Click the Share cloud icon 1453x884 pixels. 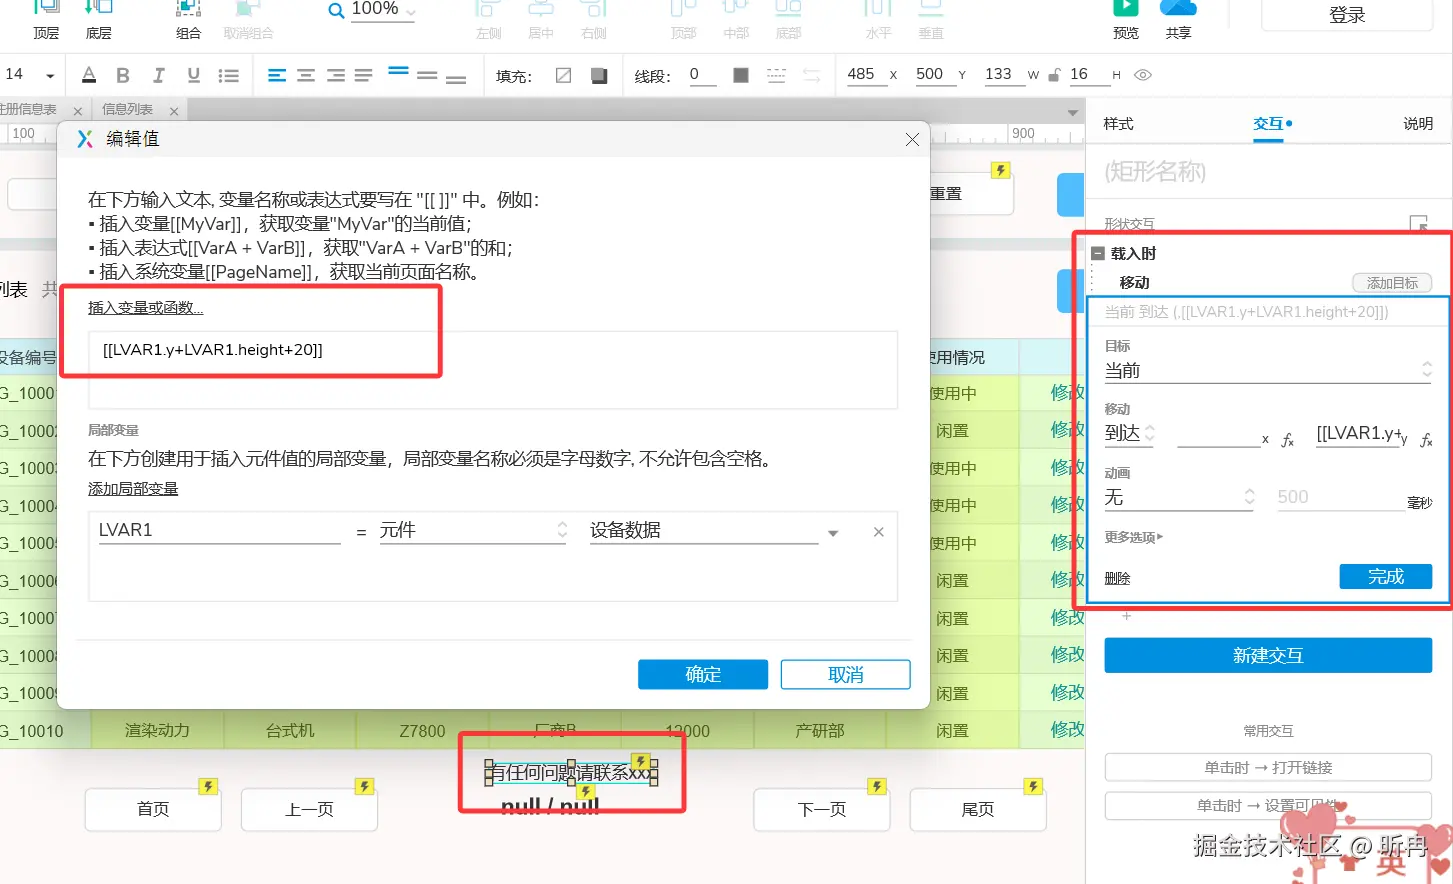click(x=1178, y=10)
